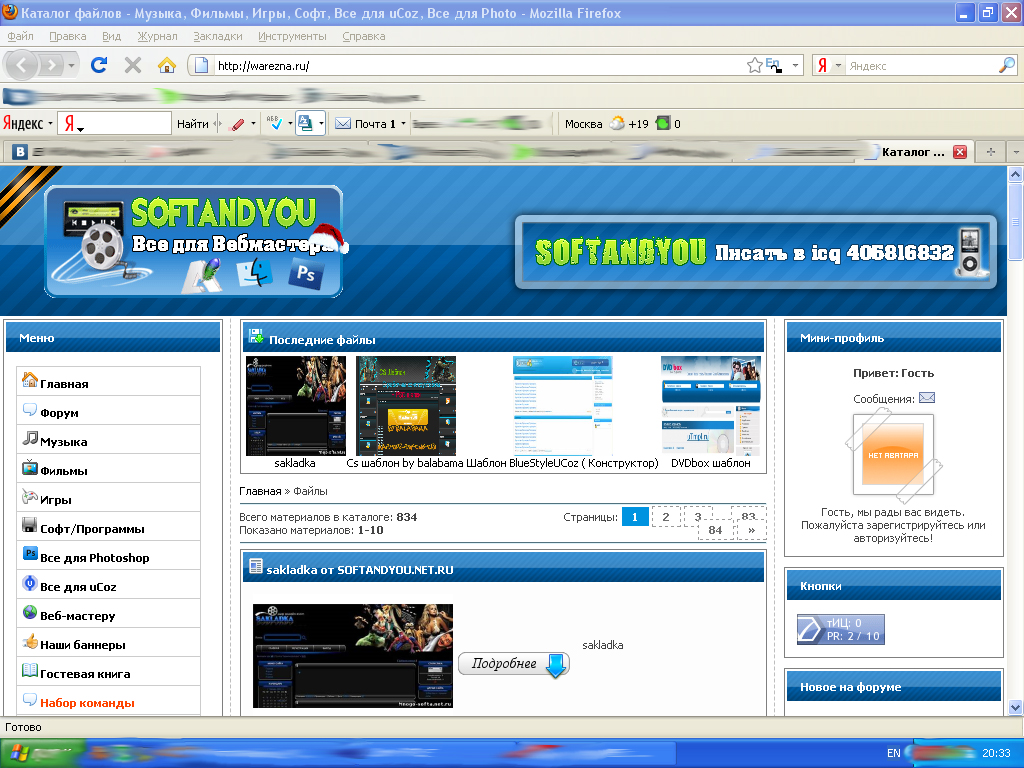Go to the Home page icon
This screenshot has height=768, width=1024.
point(167,65)
